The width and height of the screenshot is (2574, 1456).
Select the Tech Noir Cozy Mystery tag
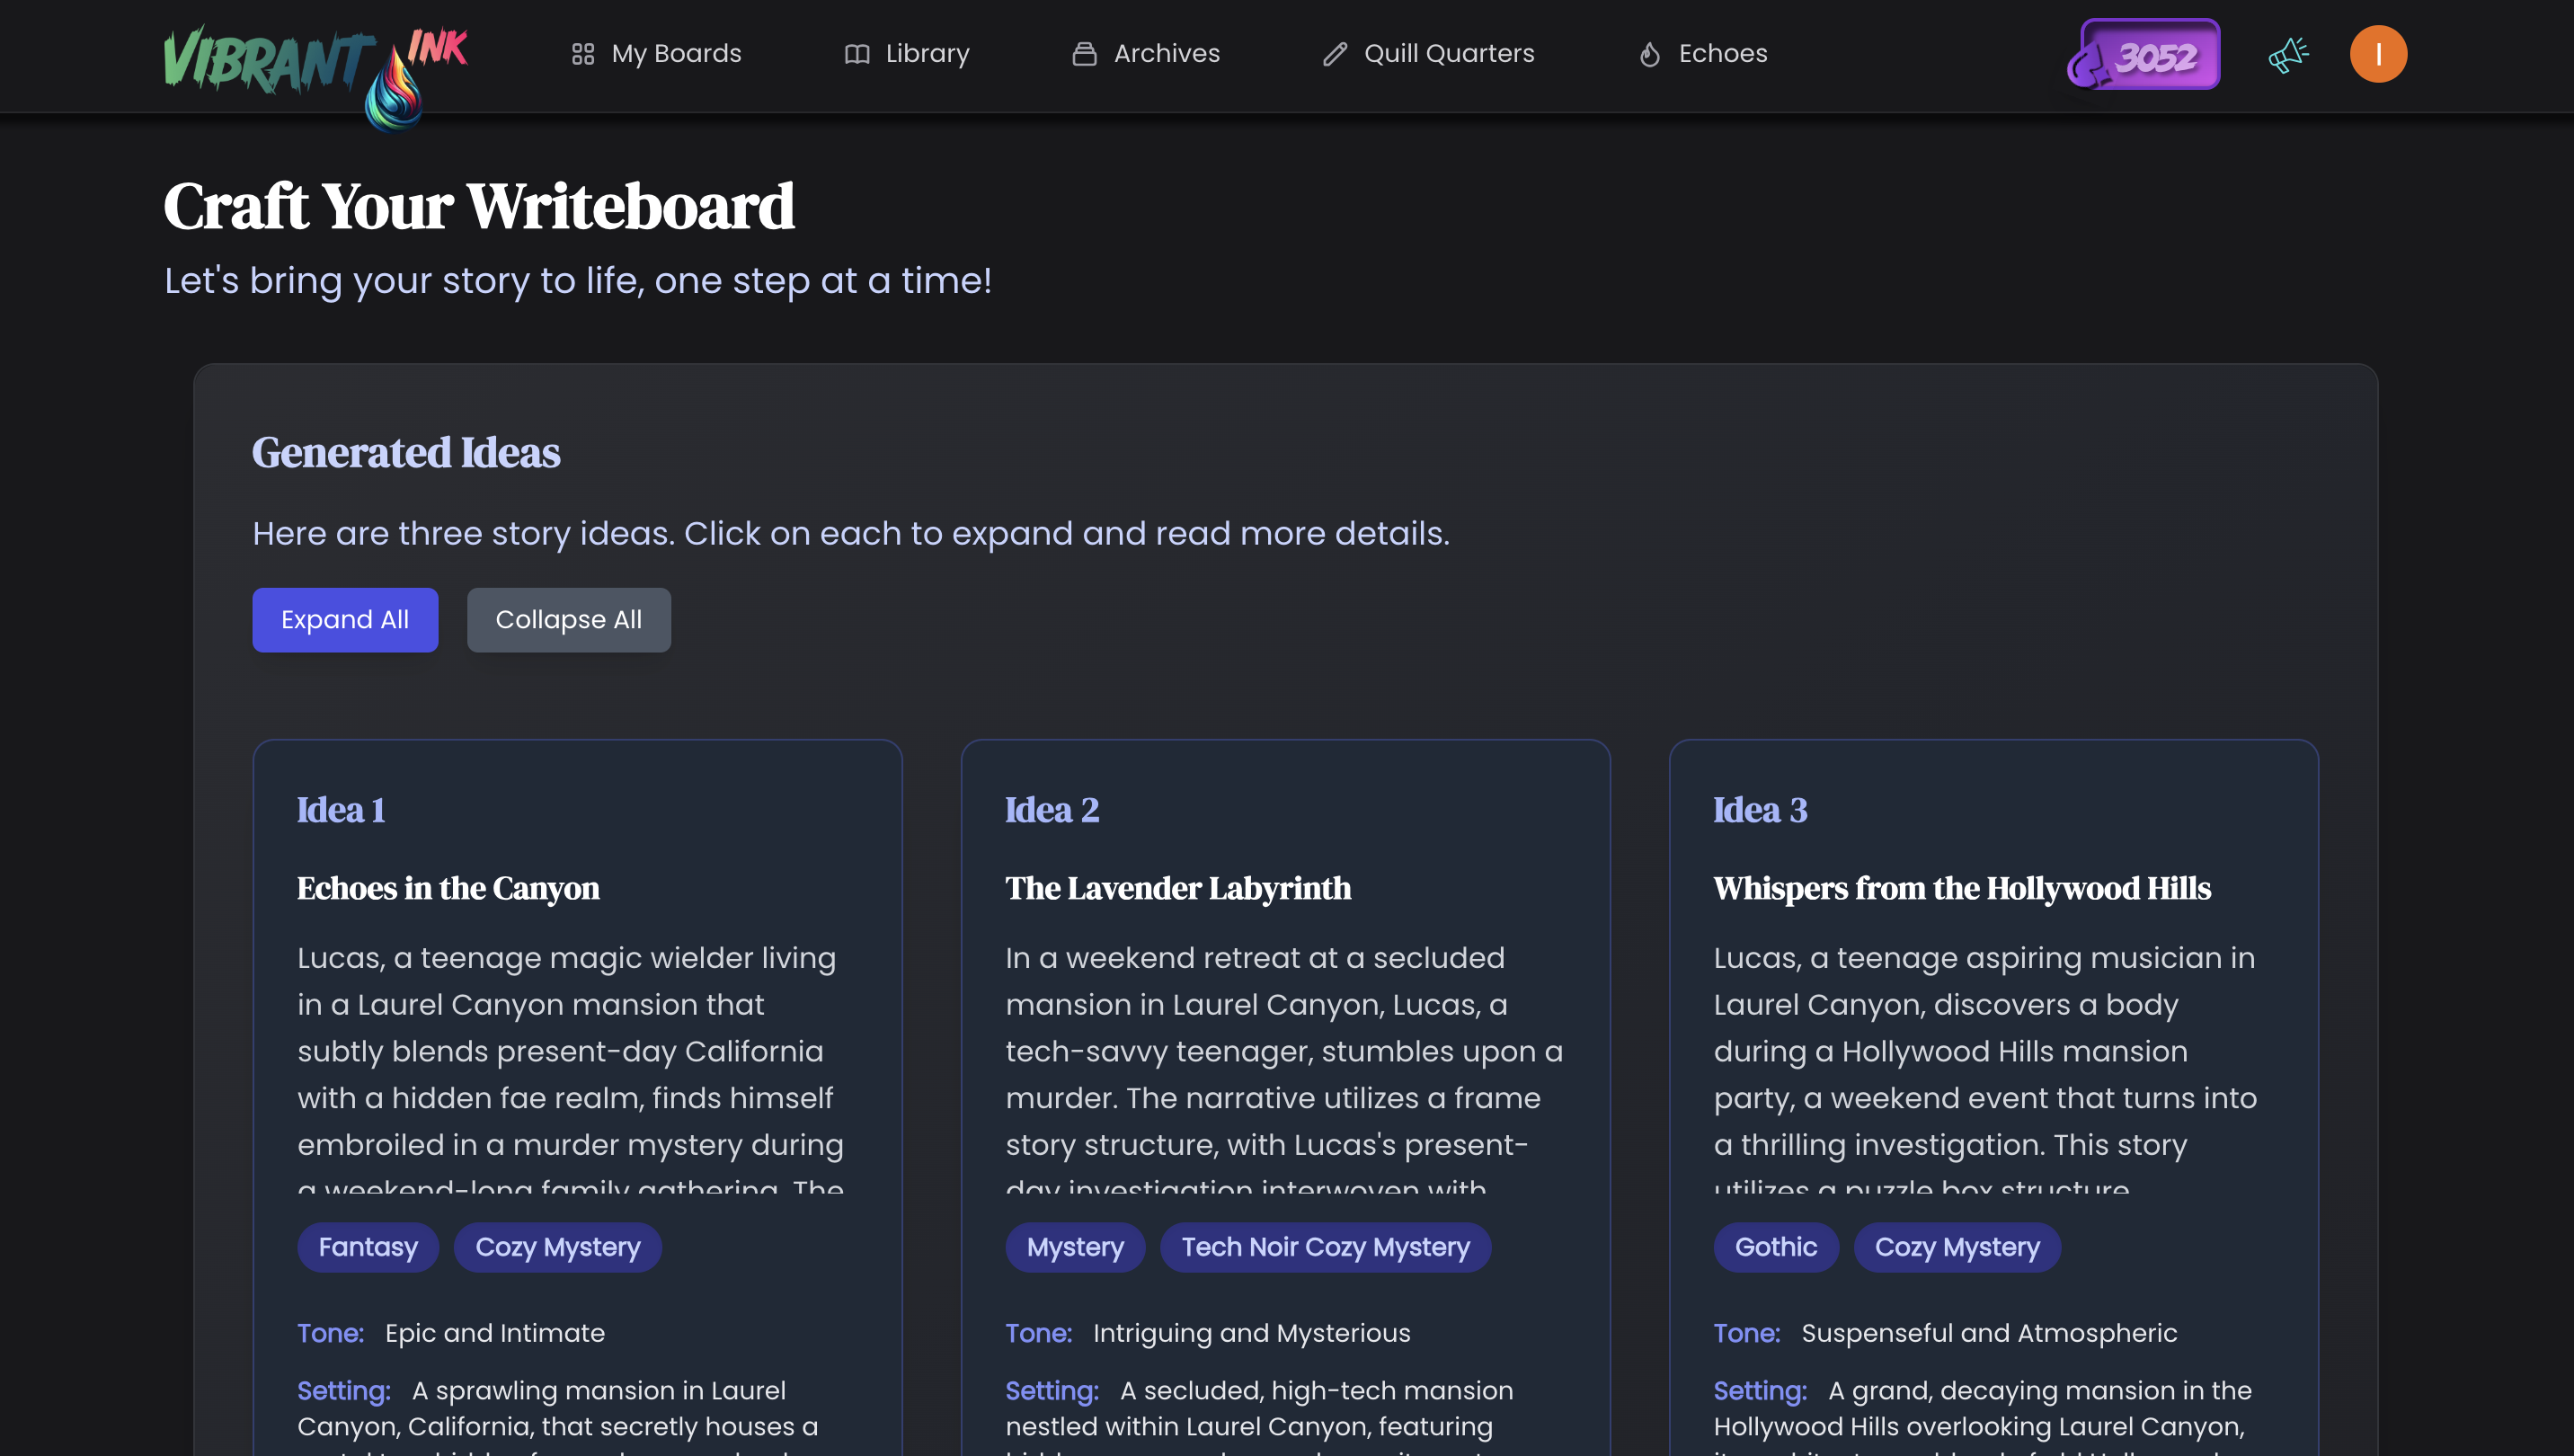[x=1325, y=1247]
